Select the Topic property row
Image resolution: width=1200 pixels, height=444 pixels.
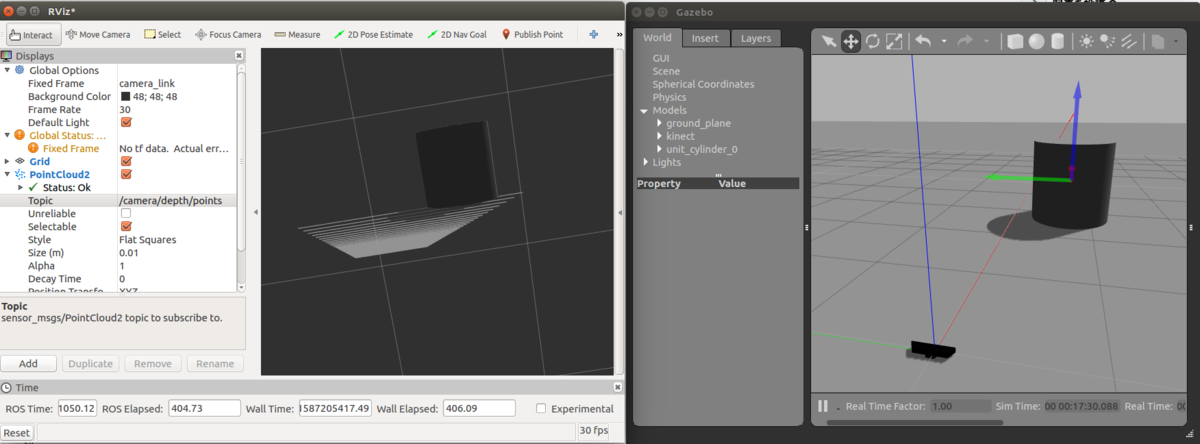coord(118,200)
